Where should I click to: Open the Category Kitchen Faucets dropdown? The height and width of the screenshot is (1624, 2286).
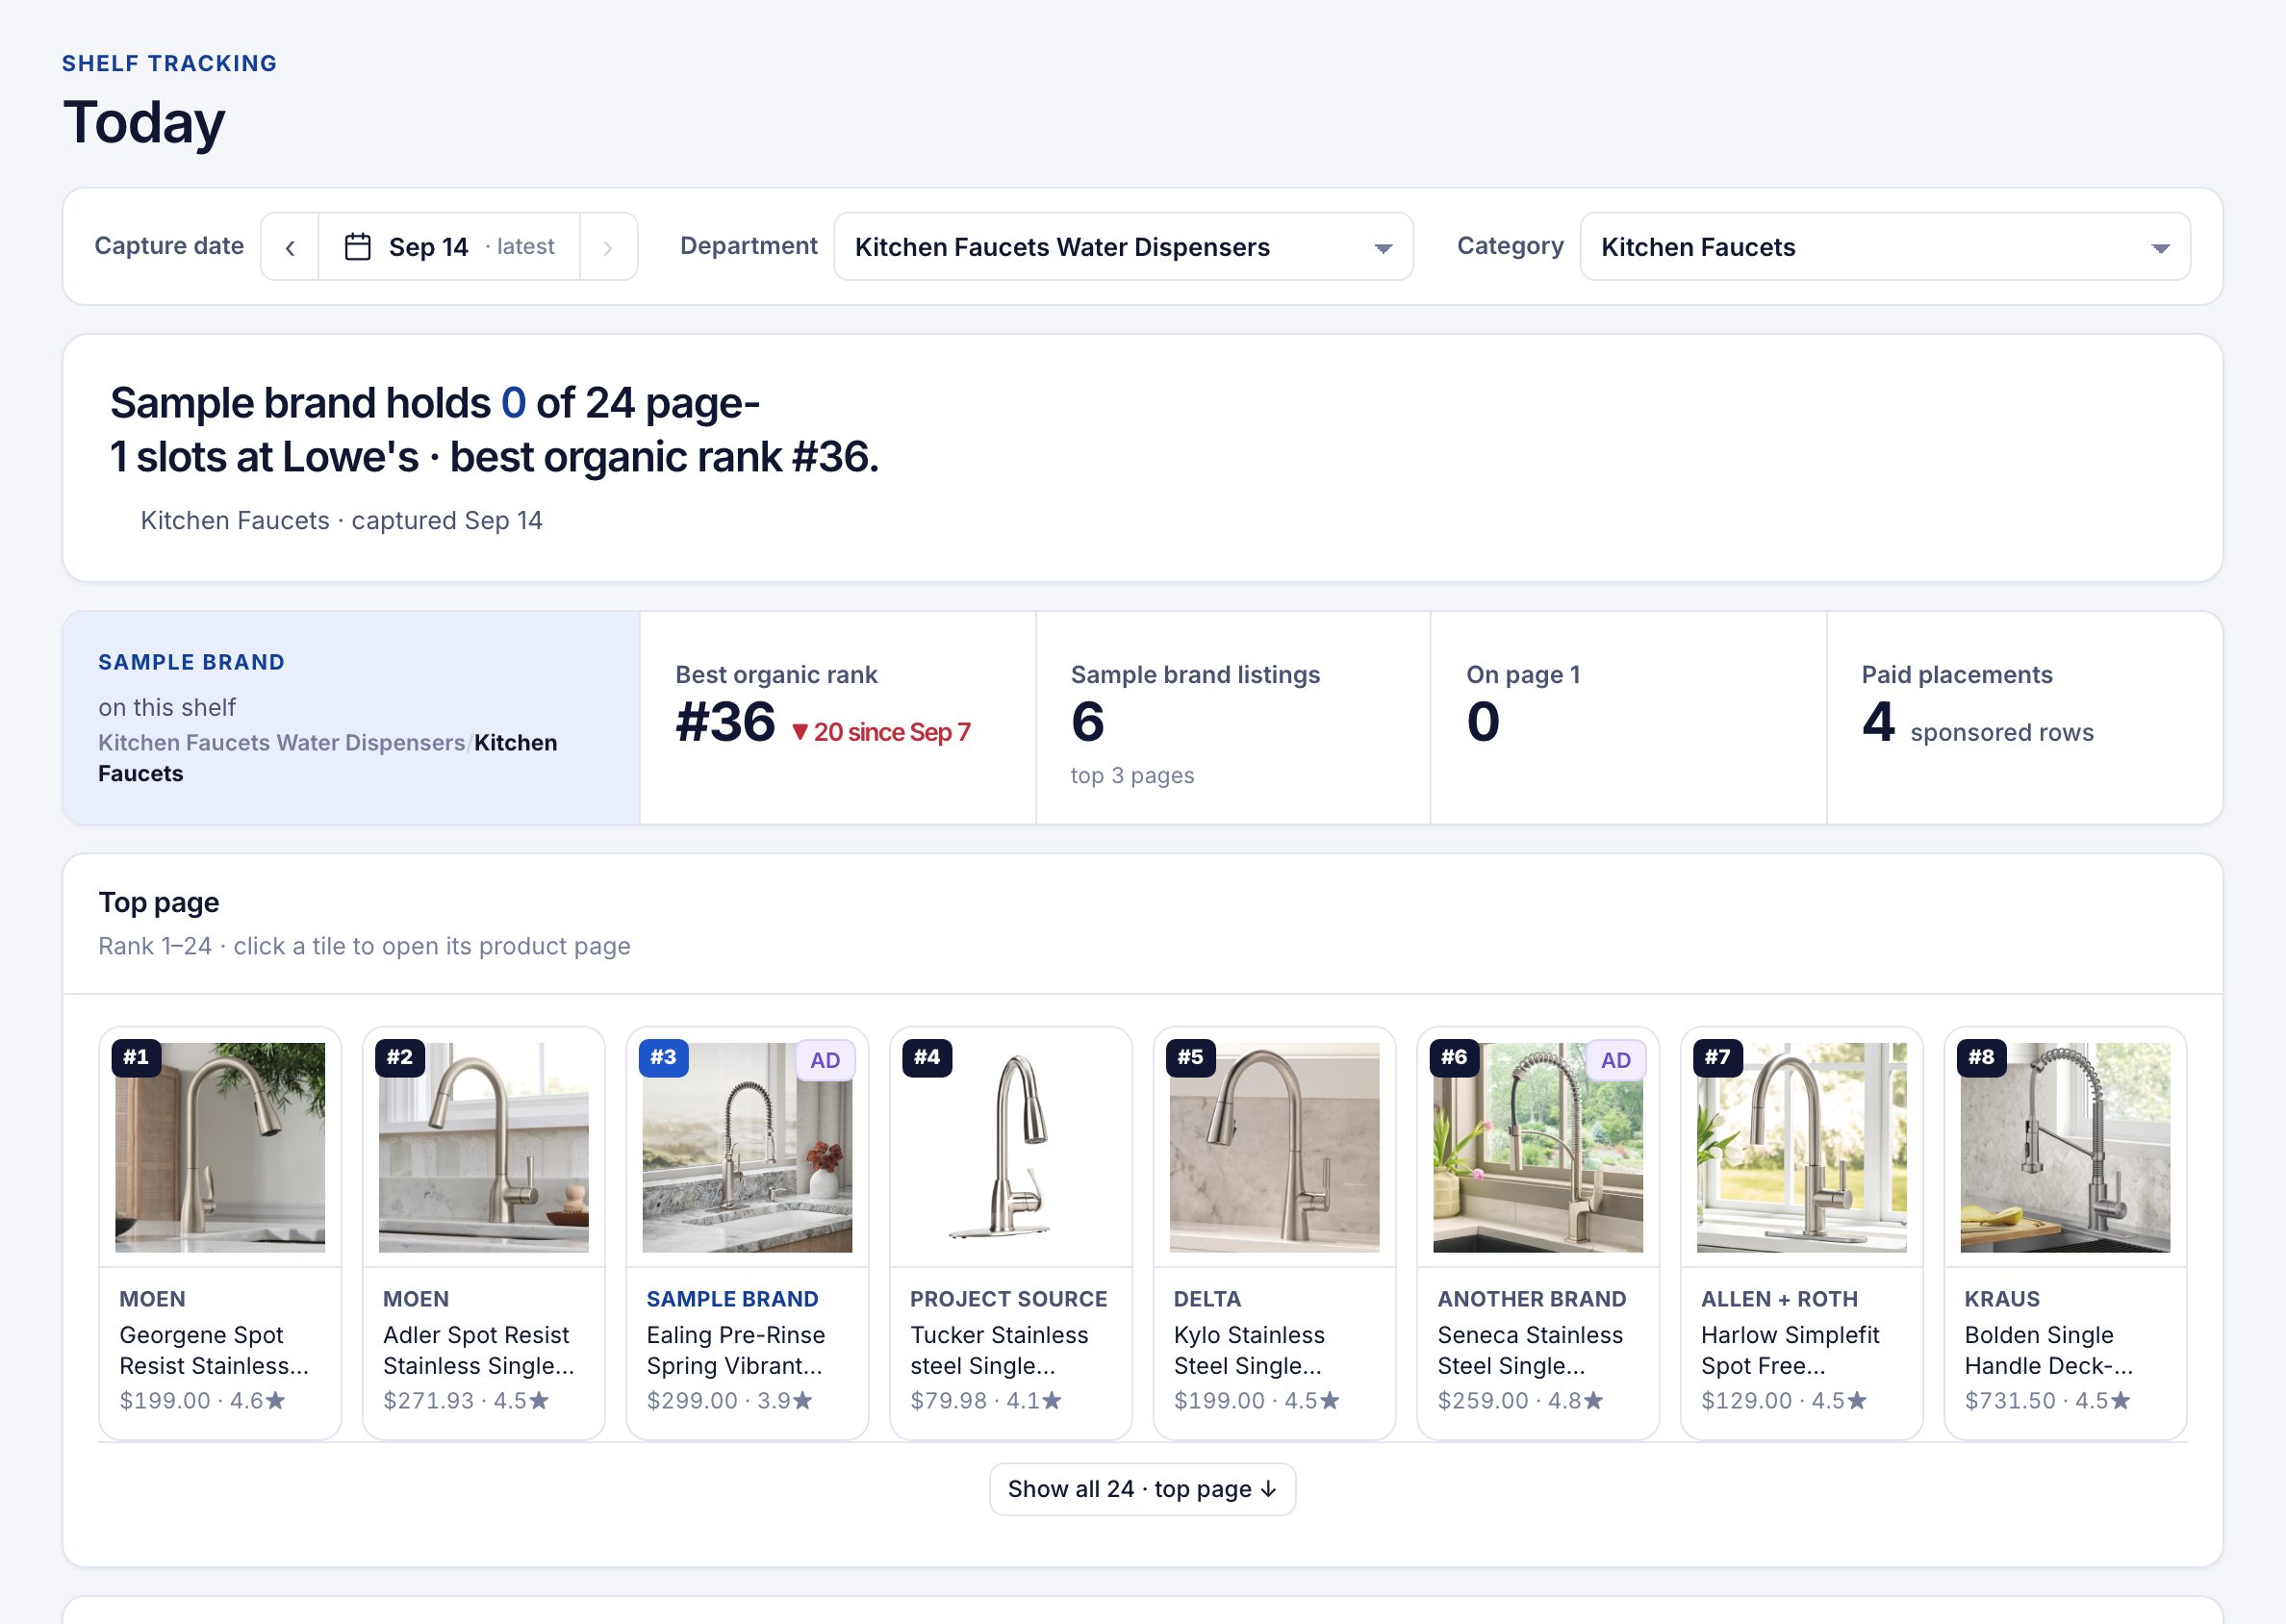pyautogui.click(x=1885, y=247)
